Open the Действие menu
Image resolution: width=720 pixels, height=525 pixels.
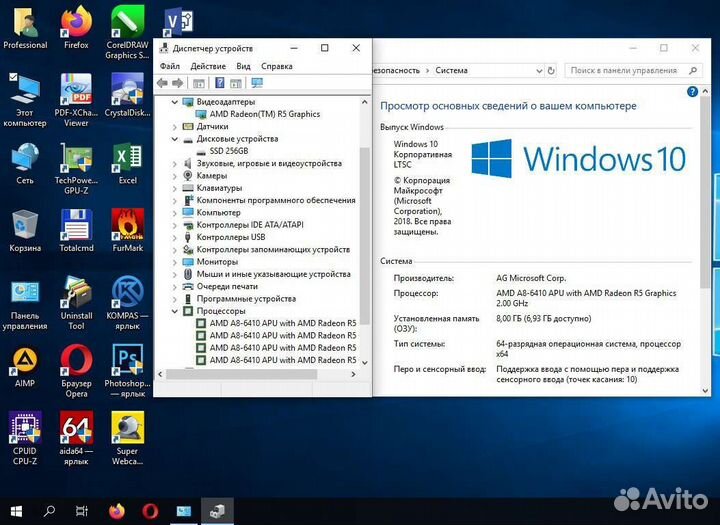[x=208, y=66]
